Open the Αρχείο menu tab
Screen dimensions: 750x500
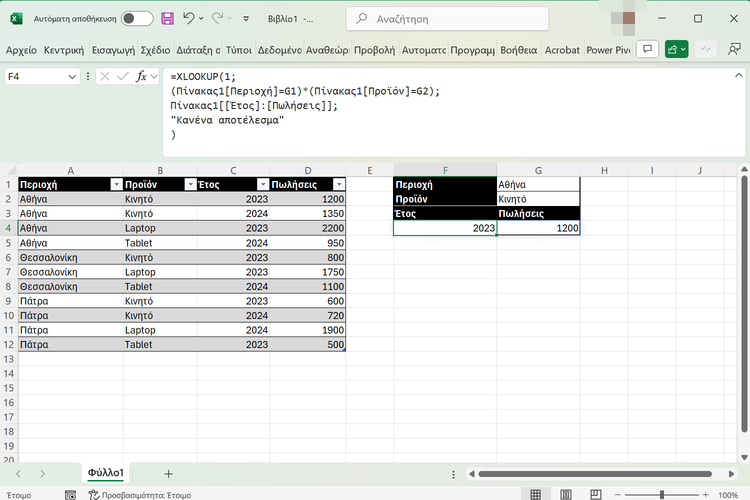coord(21,50)
